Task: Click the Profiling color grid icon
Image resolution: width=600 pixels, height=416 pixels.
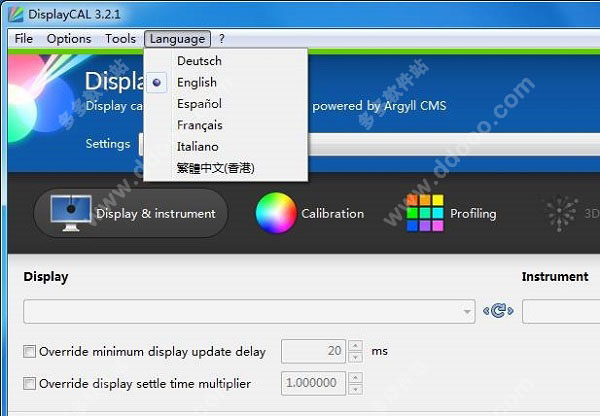Action: 425,213
